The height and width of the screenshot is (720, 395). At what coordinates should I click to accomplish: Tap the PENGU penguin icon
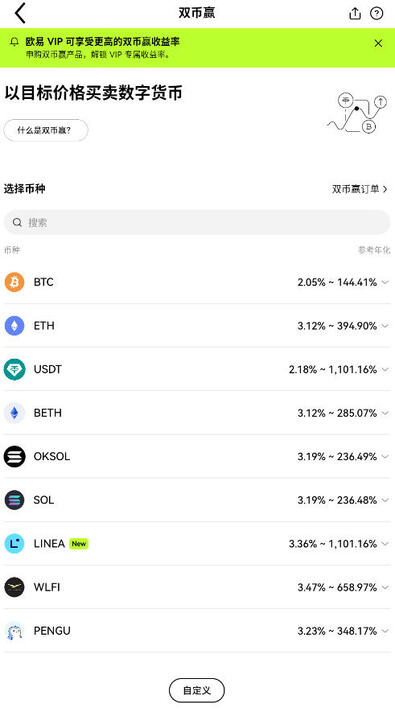click(x=14, y=631)
